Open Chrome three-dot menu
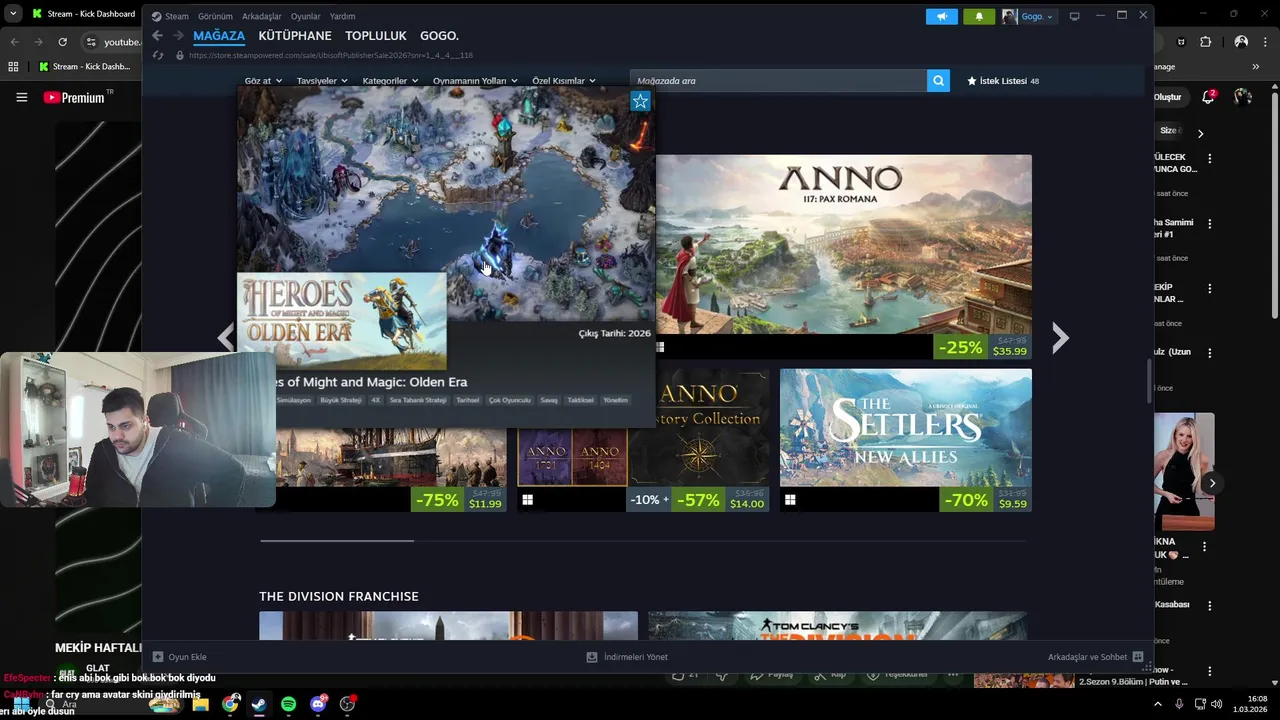1280x720 pixels. click(1266, 42)
